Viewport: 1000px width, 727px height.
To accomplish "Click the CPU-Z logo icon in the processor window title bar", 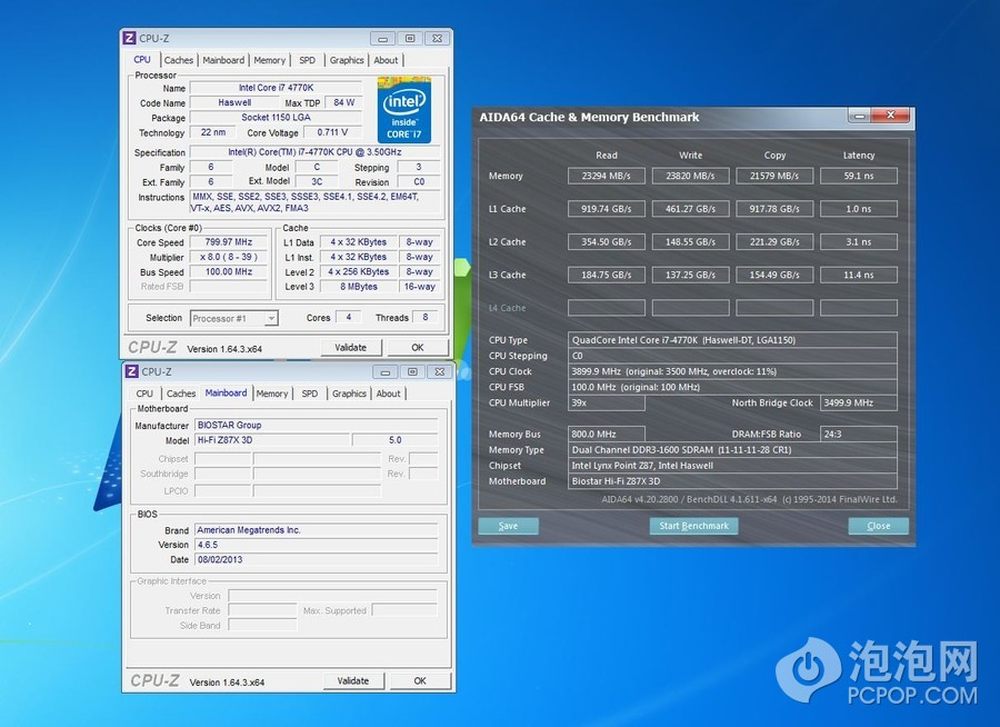I will pyautogui.click(x=129, y=38).
